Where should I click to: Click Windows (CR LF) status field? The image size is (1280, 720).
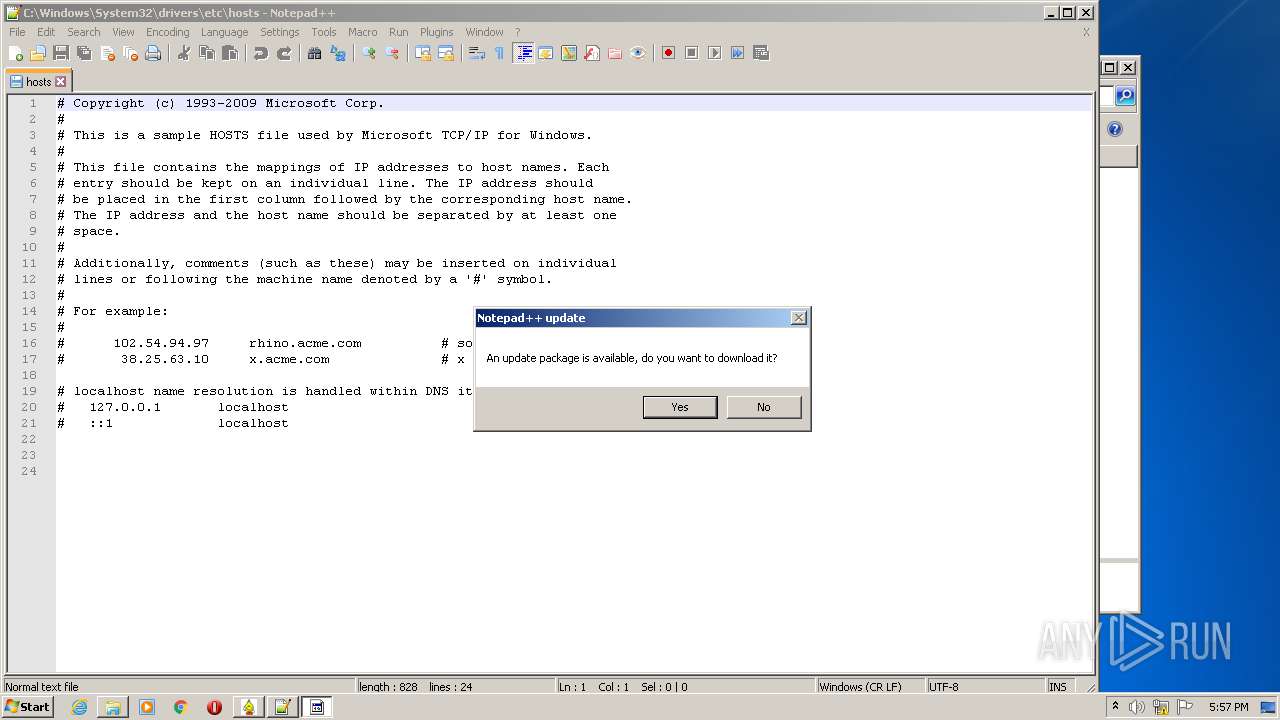point(870,687)
